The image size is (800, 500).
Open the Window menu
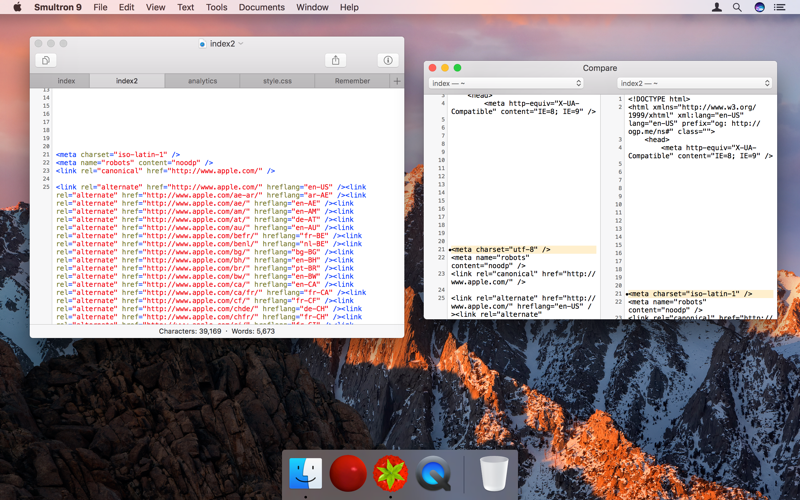pyautogui.click(x=312, y=7)
